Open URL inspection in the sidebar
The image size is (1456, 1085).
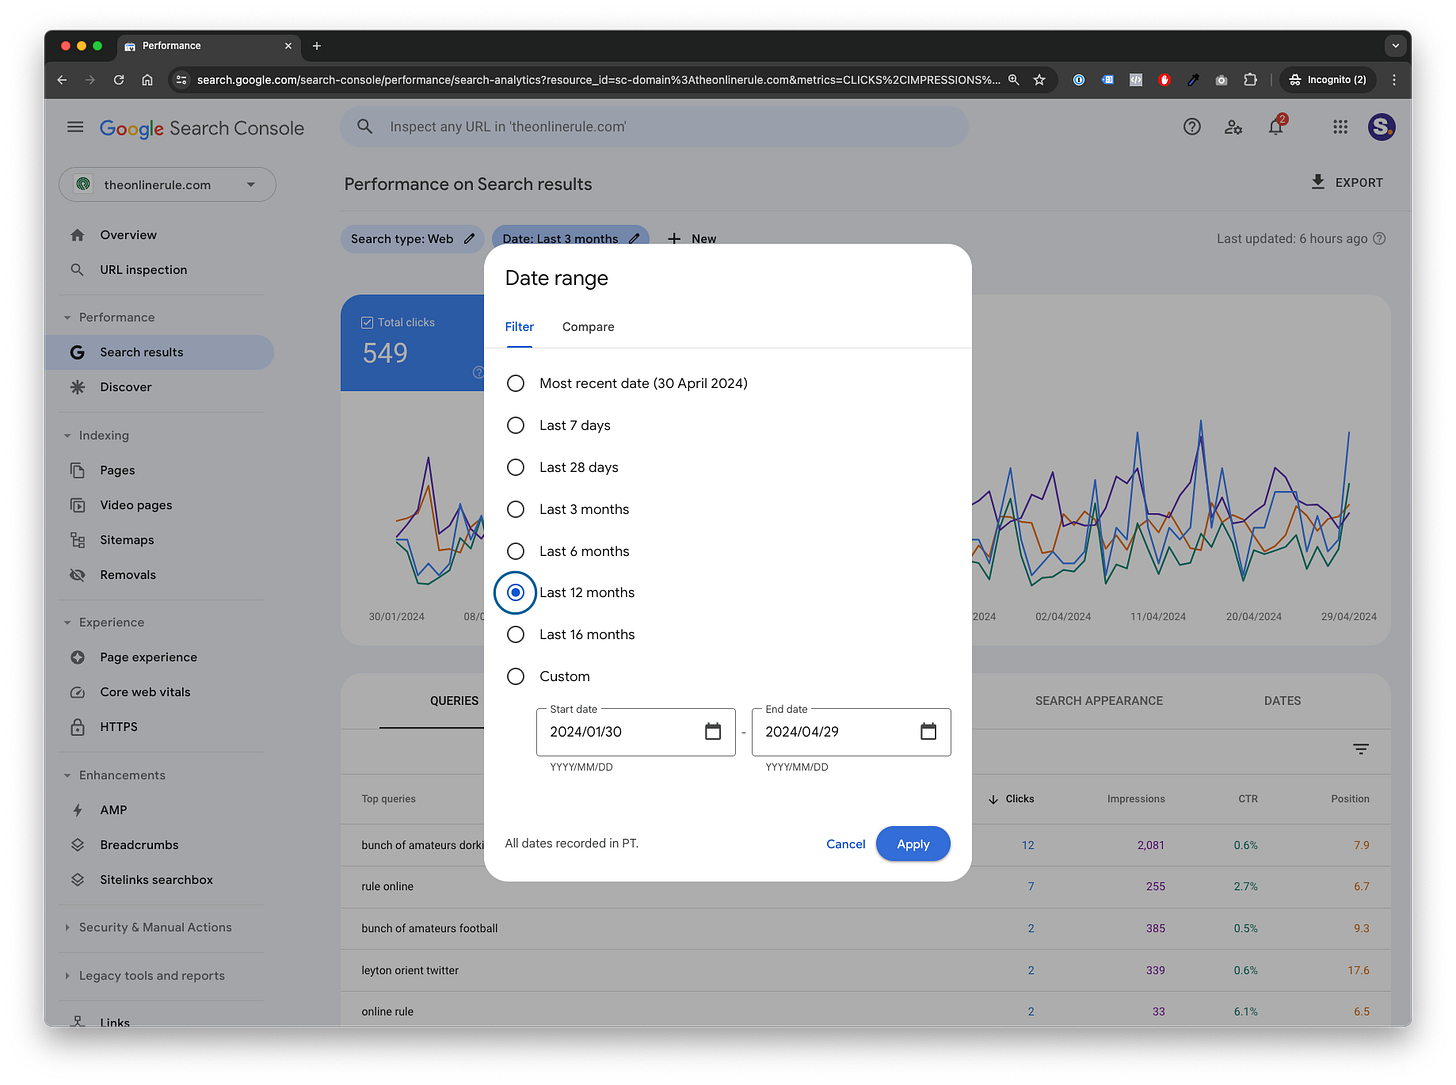(143, 270)
